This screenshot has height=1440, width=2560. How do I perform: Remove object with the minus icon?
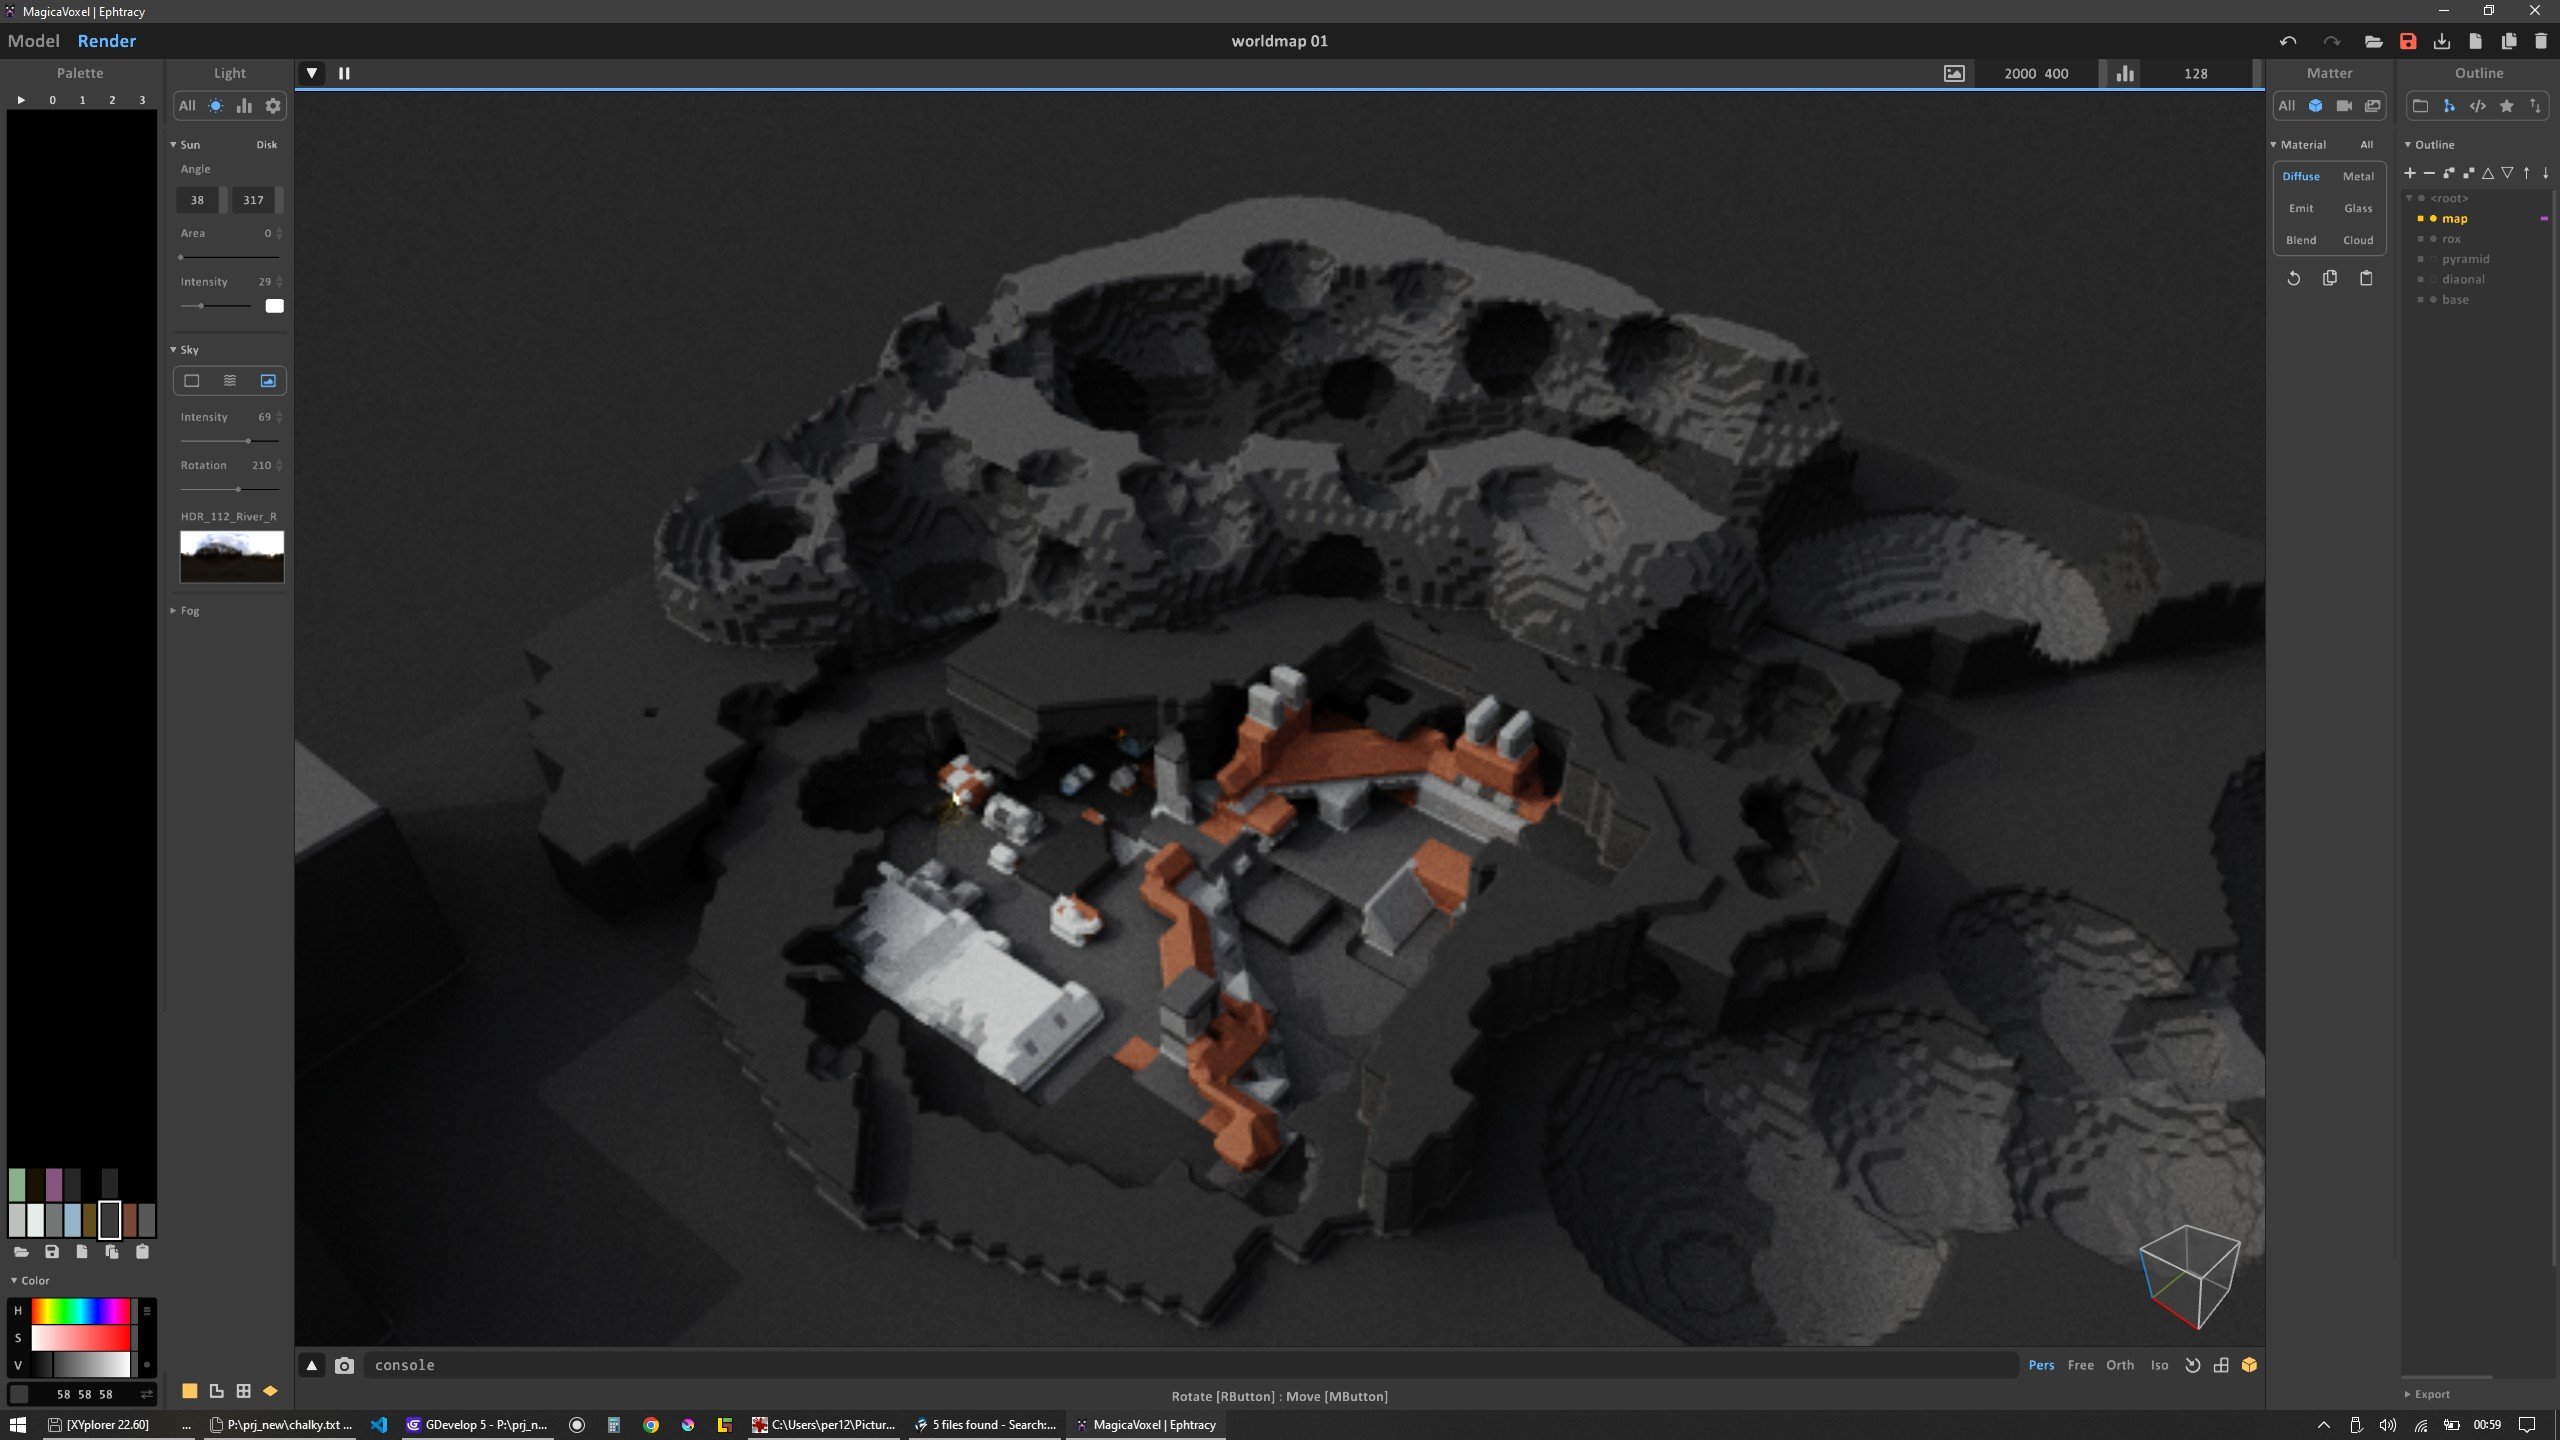point(2429,173)
